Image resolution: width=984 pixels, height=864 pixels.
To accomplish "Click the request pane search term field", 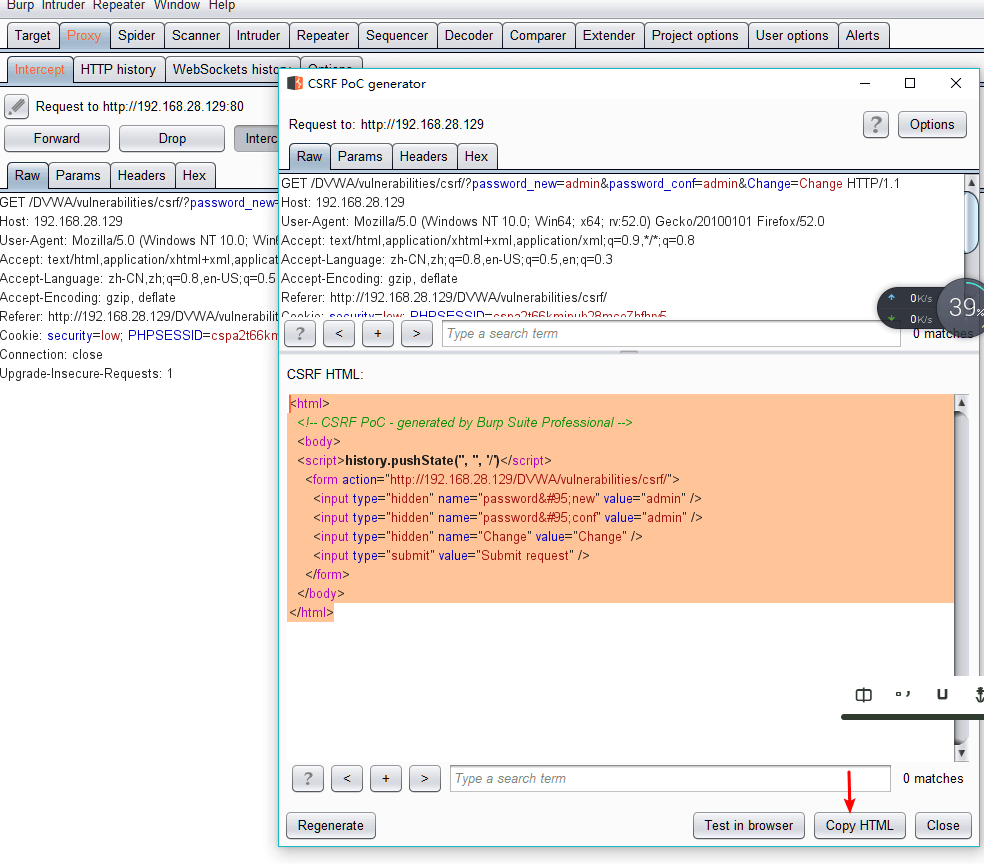I will pyautogui.click(x=671, y=334).
